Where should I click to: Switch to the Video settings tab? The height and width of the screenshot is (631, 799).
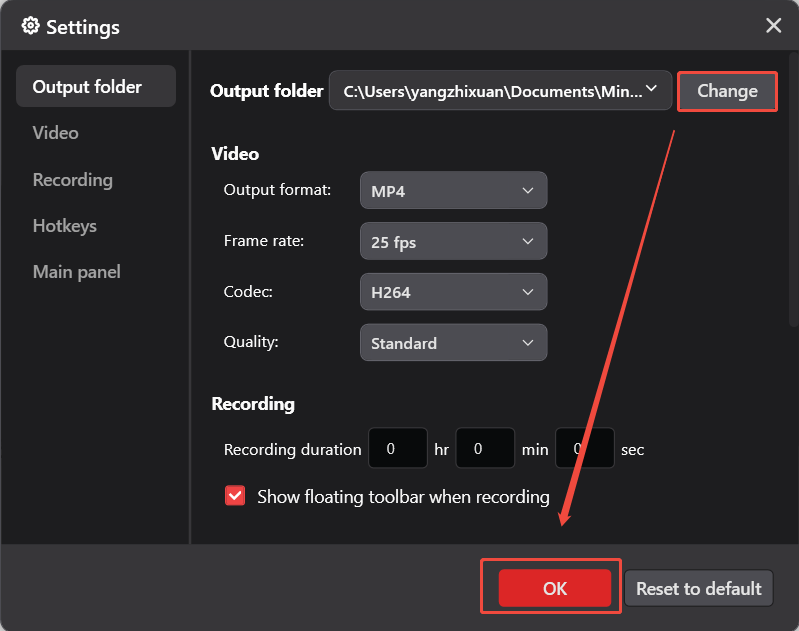(56, 133)
